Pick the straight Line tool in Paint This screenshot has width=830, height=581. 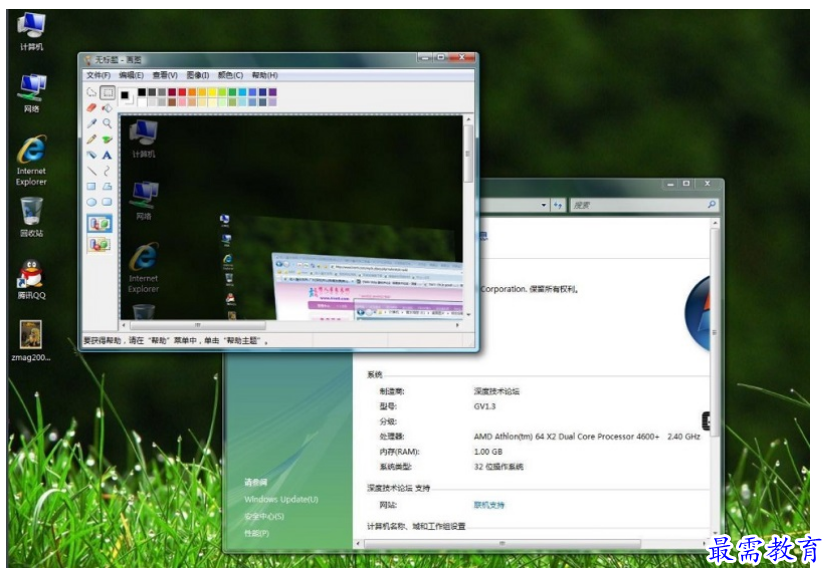tap(92, 171)
